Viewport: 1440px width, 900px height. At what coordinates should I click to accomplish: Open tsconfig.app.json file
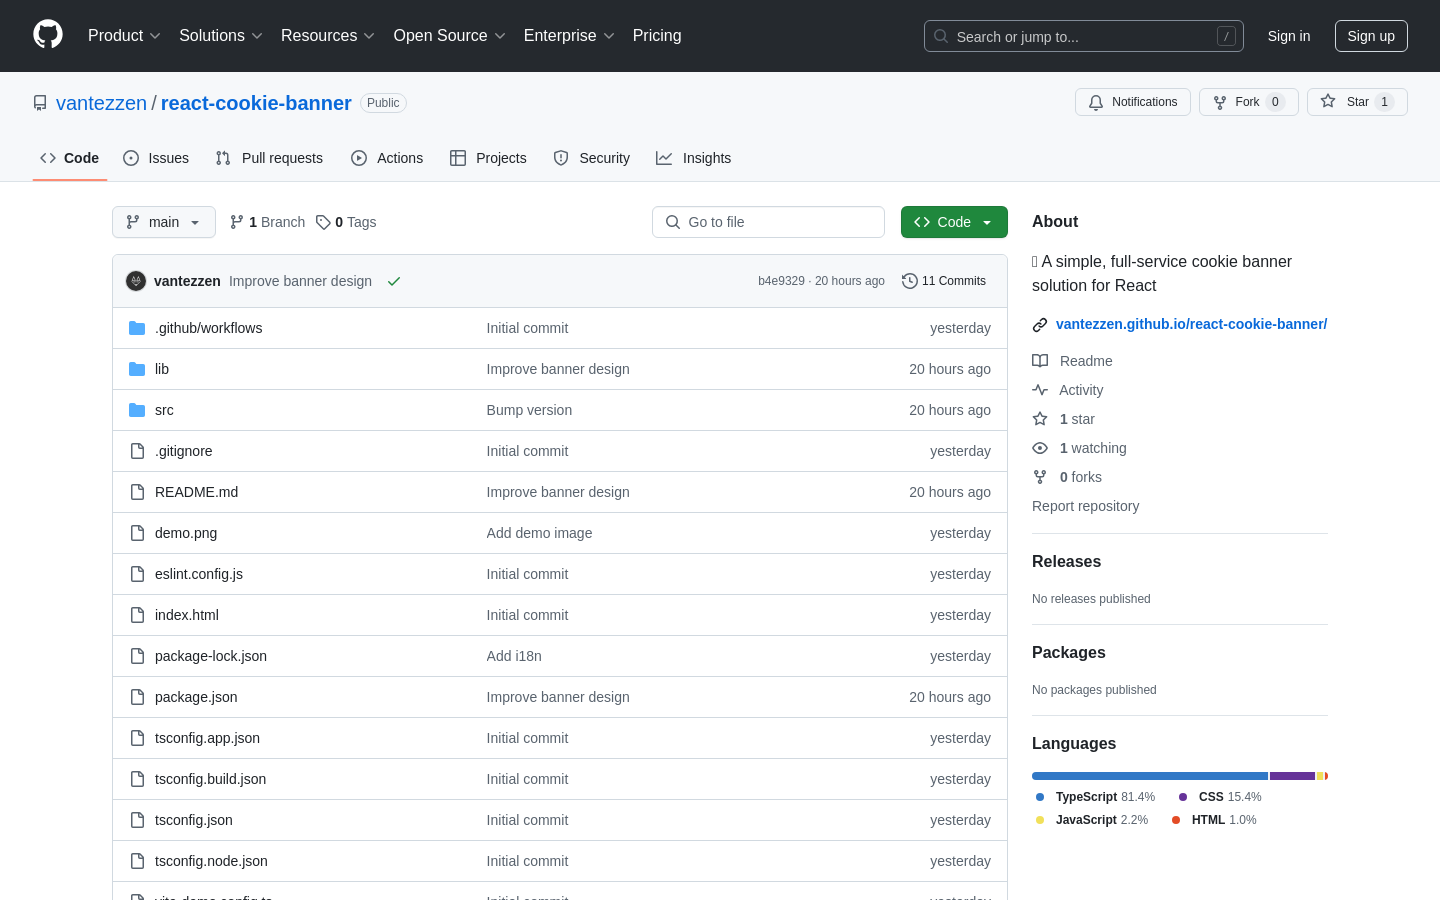207,738
